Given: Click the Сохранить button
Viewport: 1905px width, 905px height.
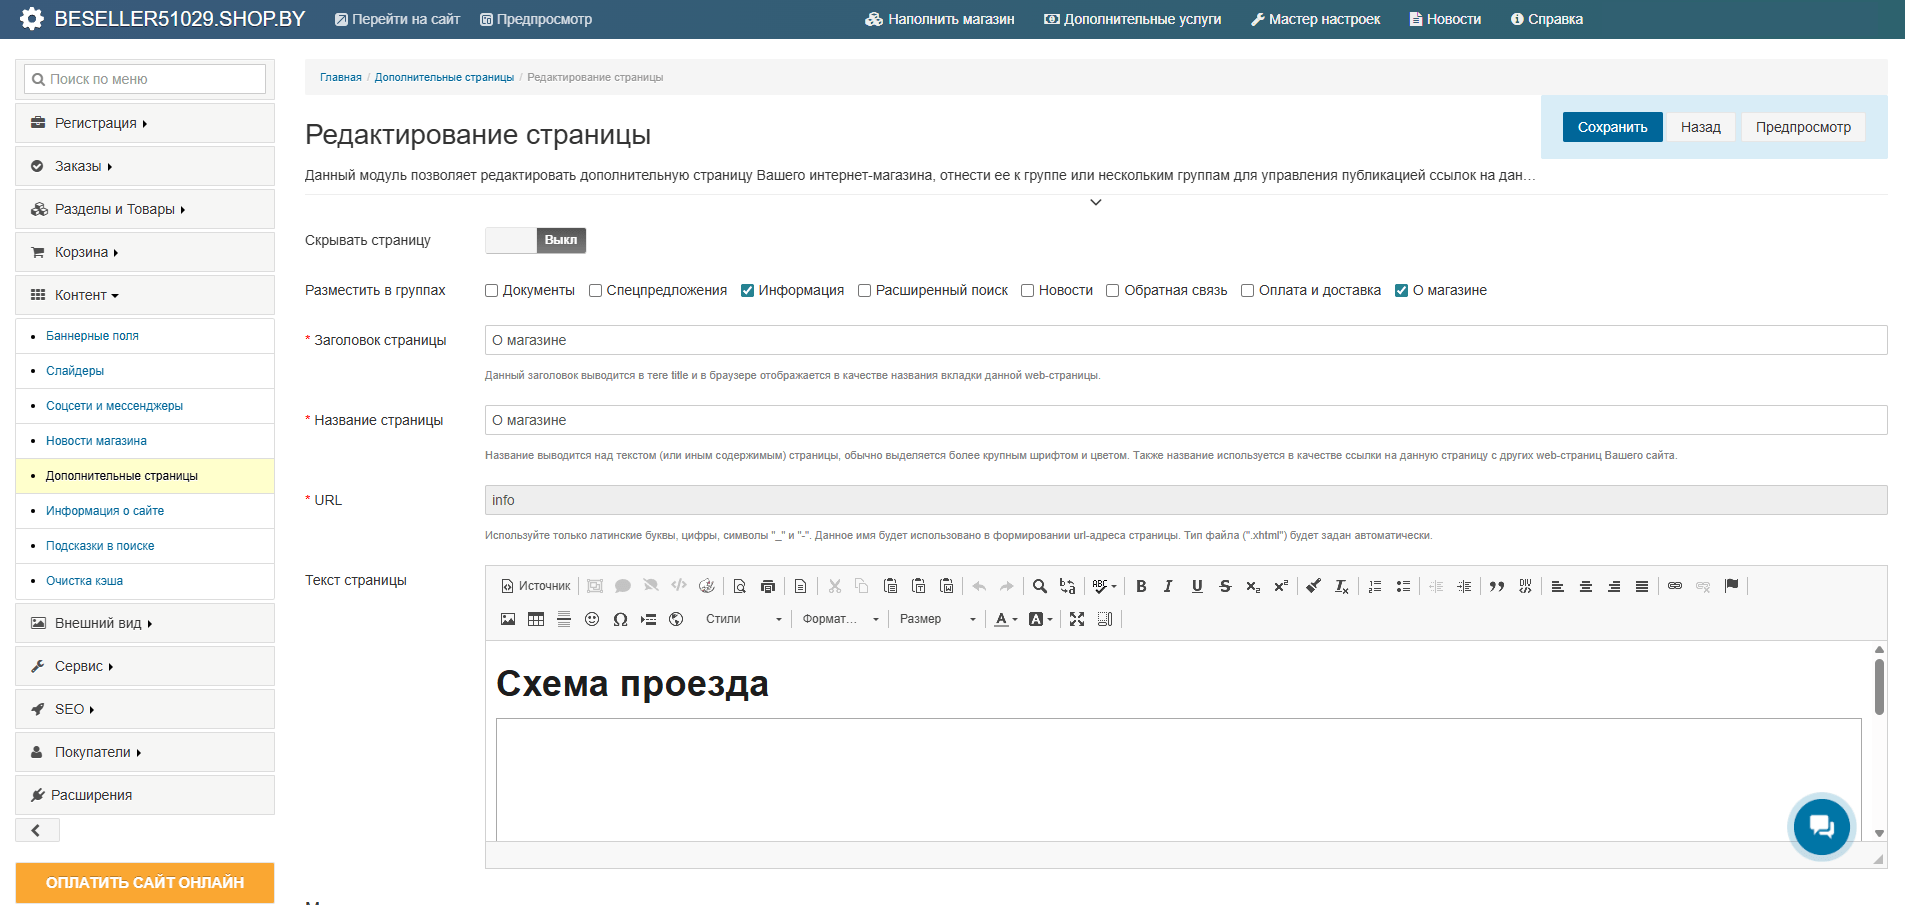Looking at the screenshot, I should 1612,126.
